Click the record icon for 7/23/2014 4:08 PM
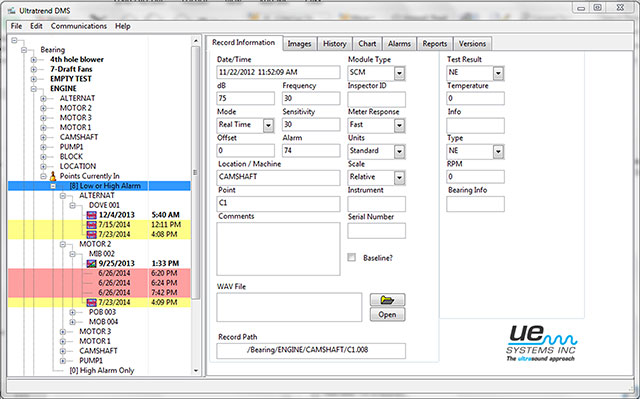 pos(91,235)
